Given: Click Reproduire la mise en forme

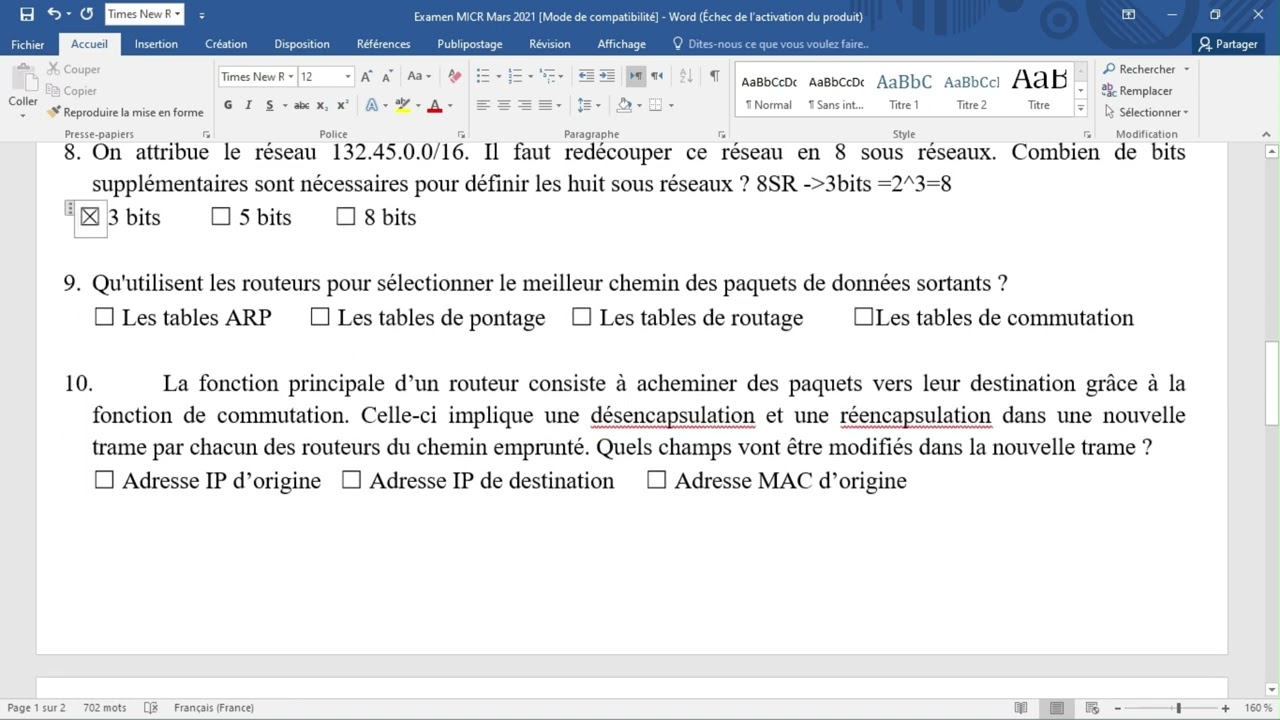Looking at the screenshot, I should coord(125,112).
